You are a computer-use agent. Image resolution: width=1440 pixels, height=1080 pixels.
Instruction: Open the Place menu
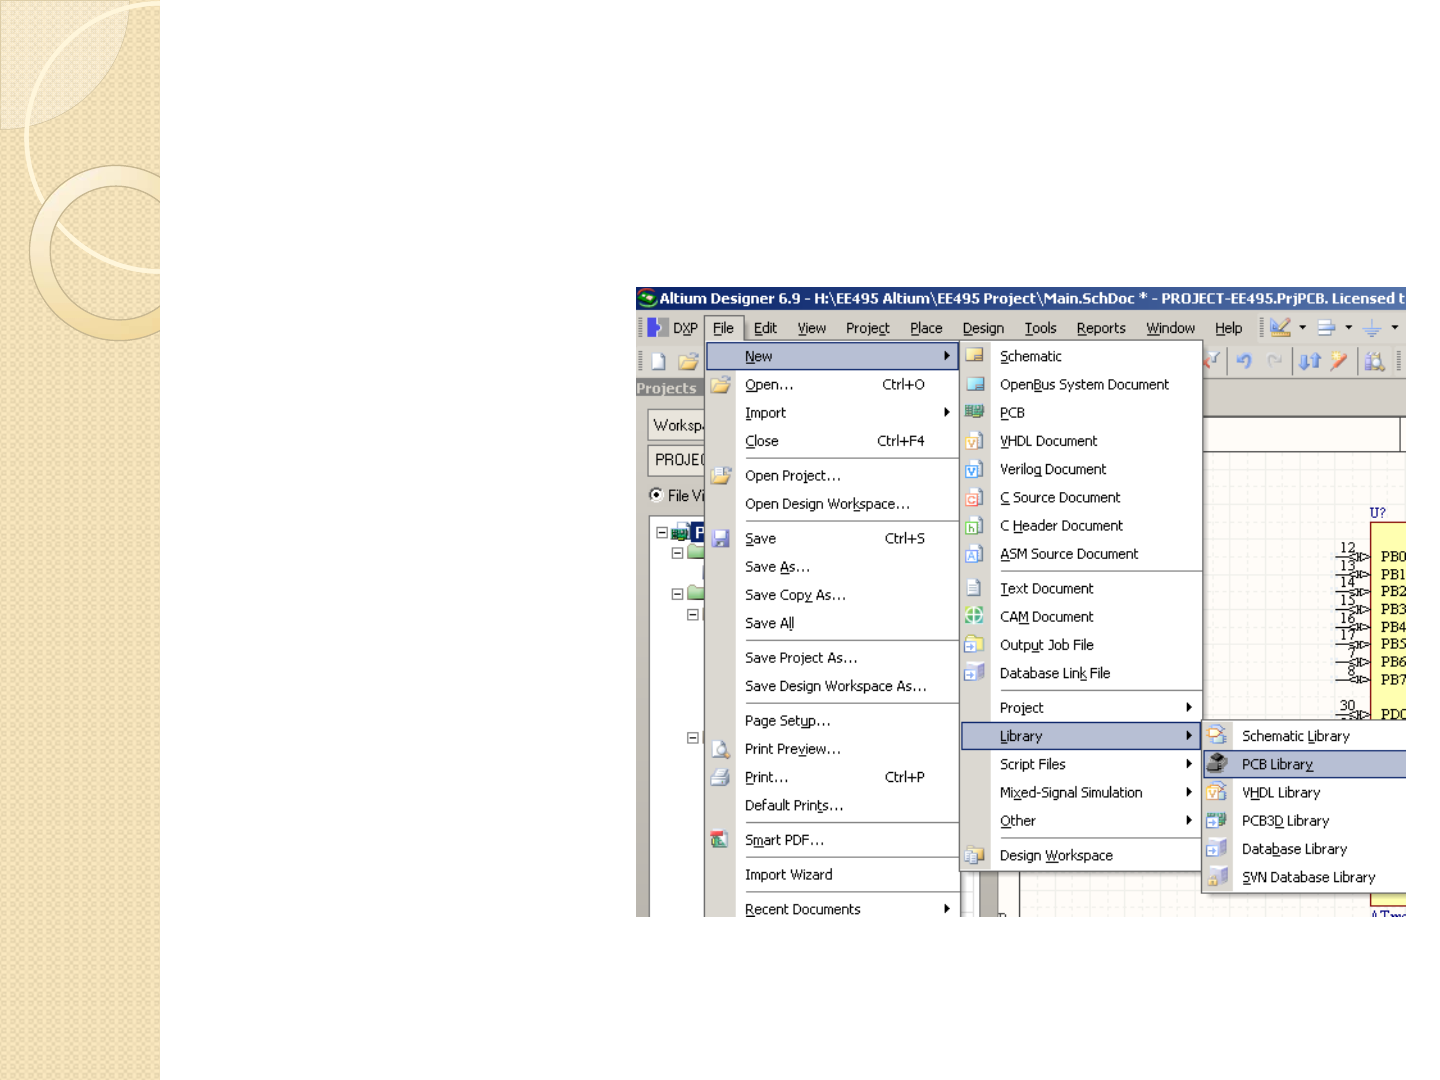click(926, 328)
